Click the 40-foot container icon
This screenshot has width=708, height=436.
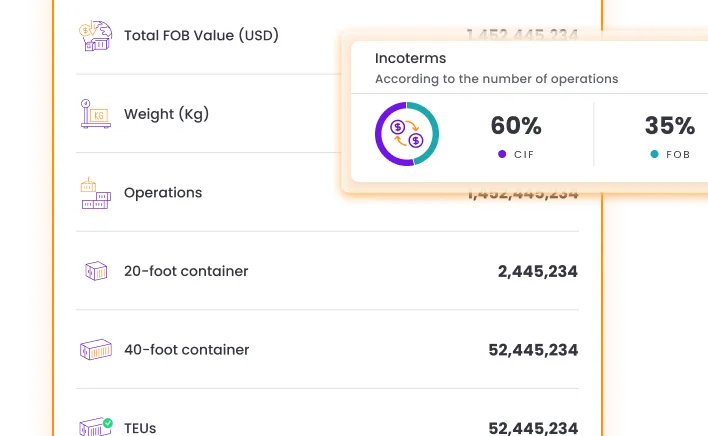pos(95,350)
